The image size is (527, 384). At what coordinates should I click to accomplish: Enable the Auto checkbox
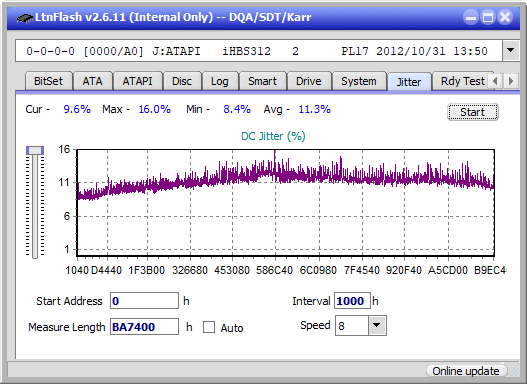tap(209, 327)
